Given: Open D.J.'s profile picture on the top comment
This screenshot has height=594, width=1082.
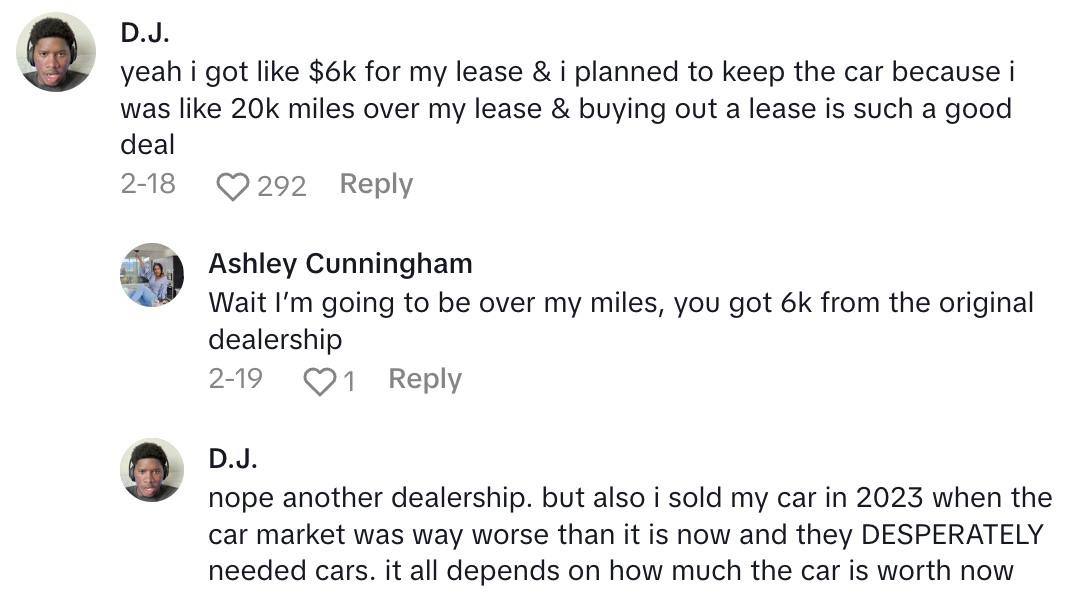Looking at the screenshot, I should pyautogui.click(x=57, y=53).
